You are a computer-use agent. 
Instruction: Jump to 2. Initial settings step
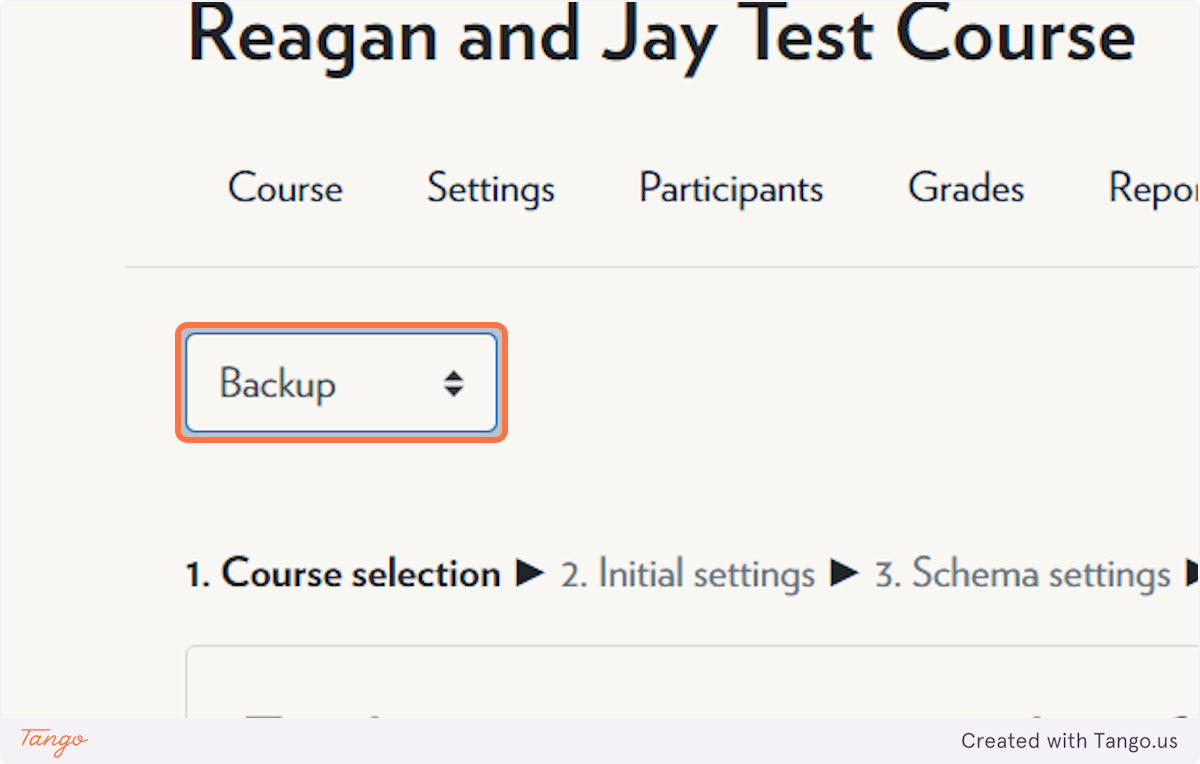pyautogui.click(x=687, y=575)
